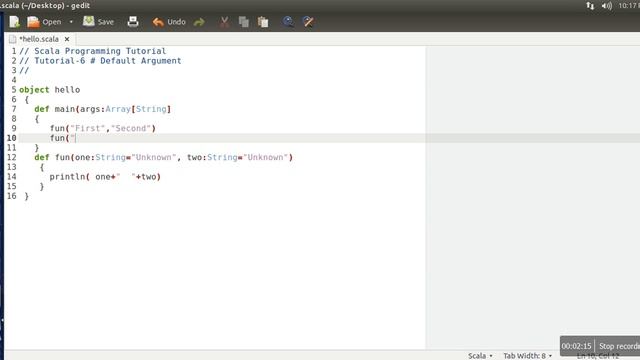Open the network indicator in top panel
This screenshot has width=640, height=360.
point(590,6)
